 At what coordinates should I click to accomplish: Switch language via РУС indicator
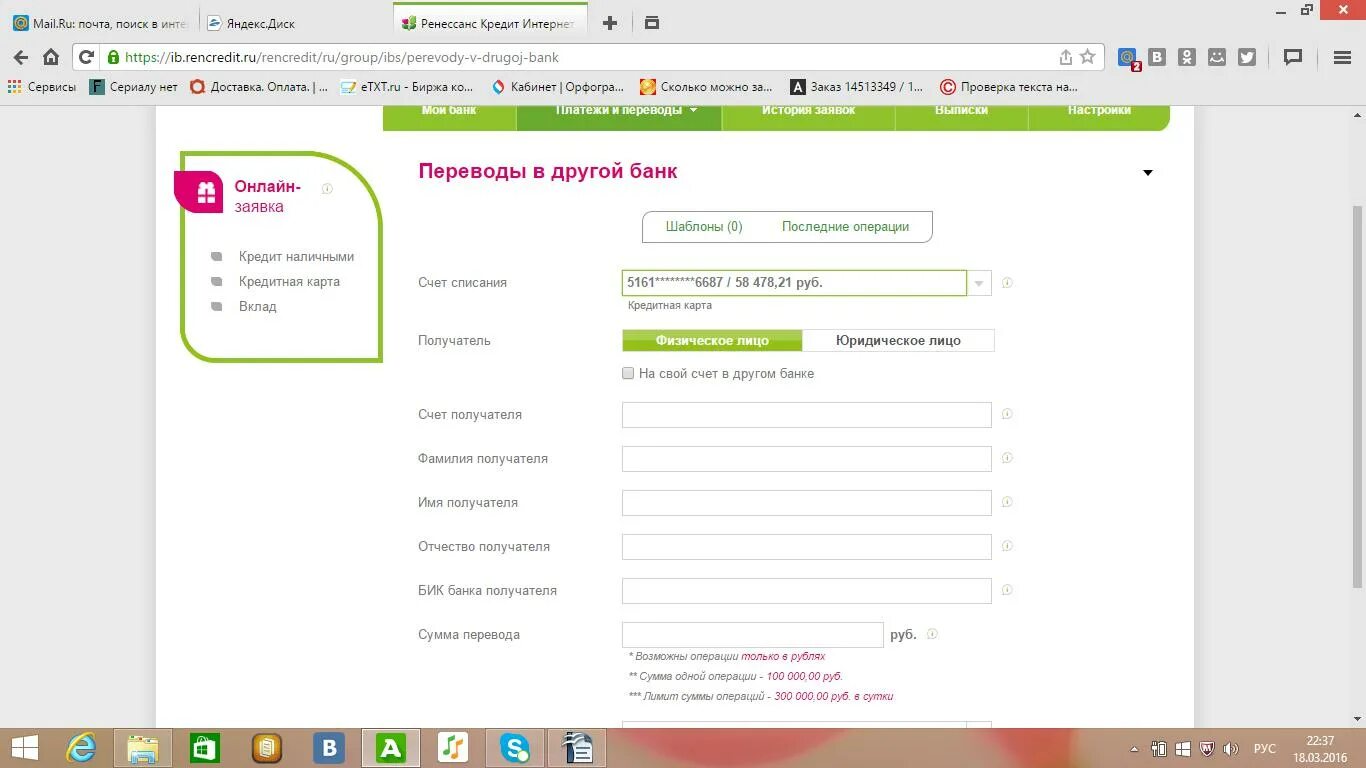(1265, 749)
